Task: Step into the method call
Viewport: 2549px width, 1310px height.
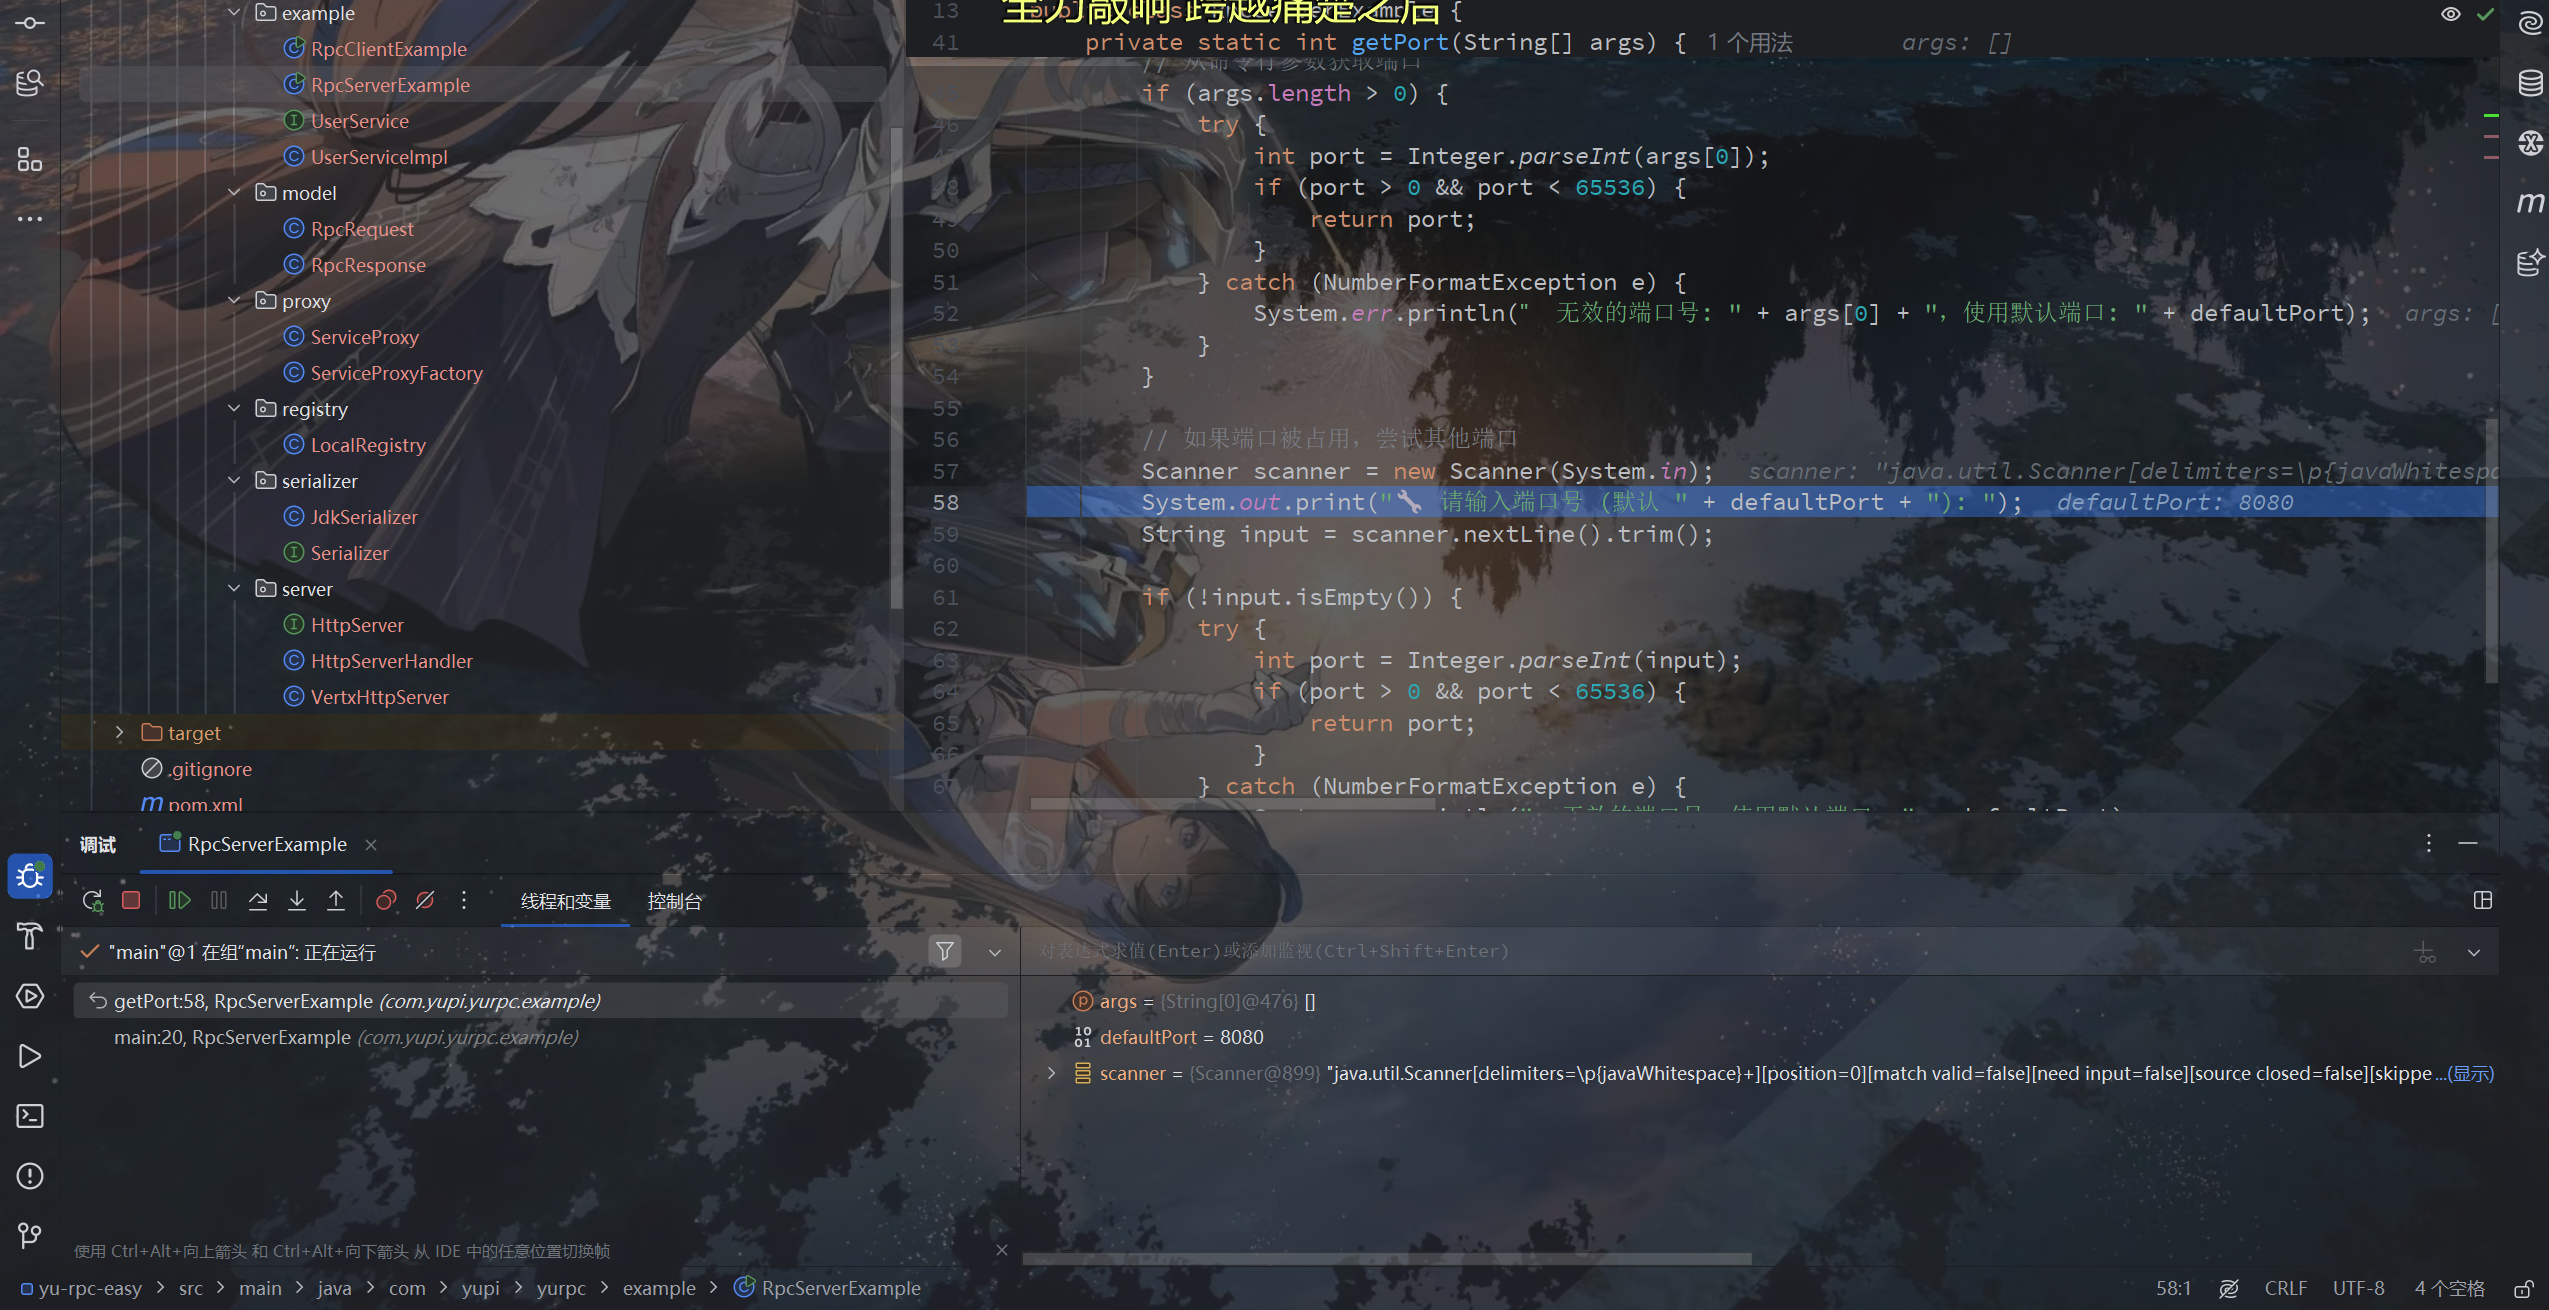Action: 297,900
